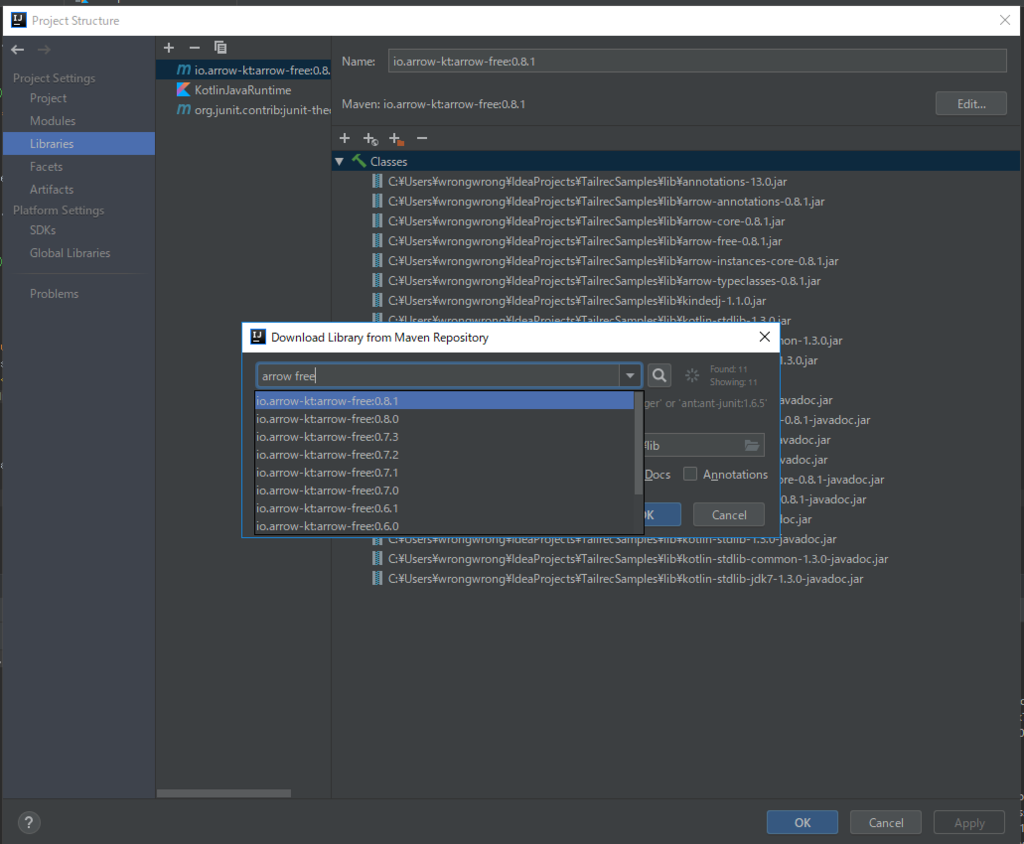Click the suggestion list scrollbar
The height and width of the screenshot is (844, 1024).
point(639,444)
